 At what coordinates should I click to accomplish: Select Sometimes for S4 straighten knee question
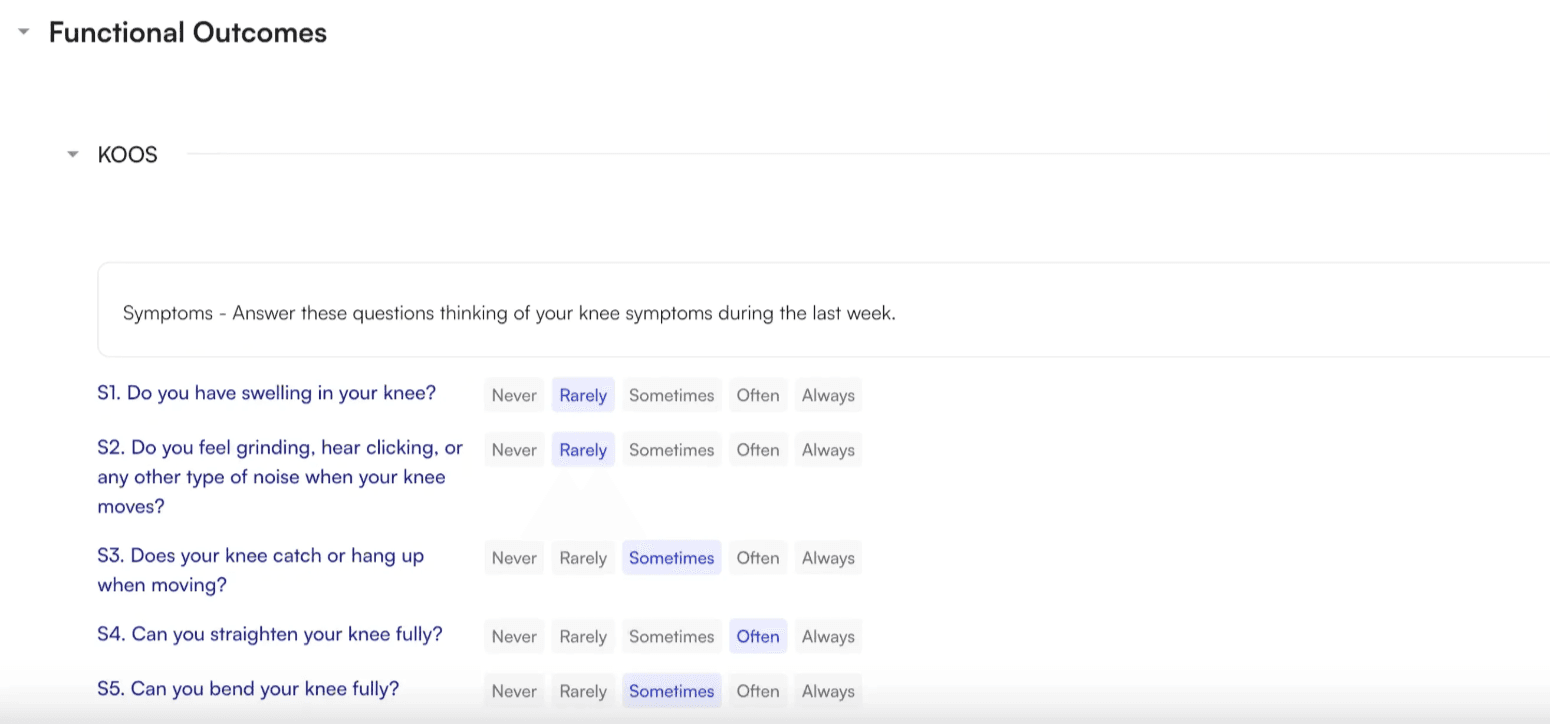pos(672,636)
